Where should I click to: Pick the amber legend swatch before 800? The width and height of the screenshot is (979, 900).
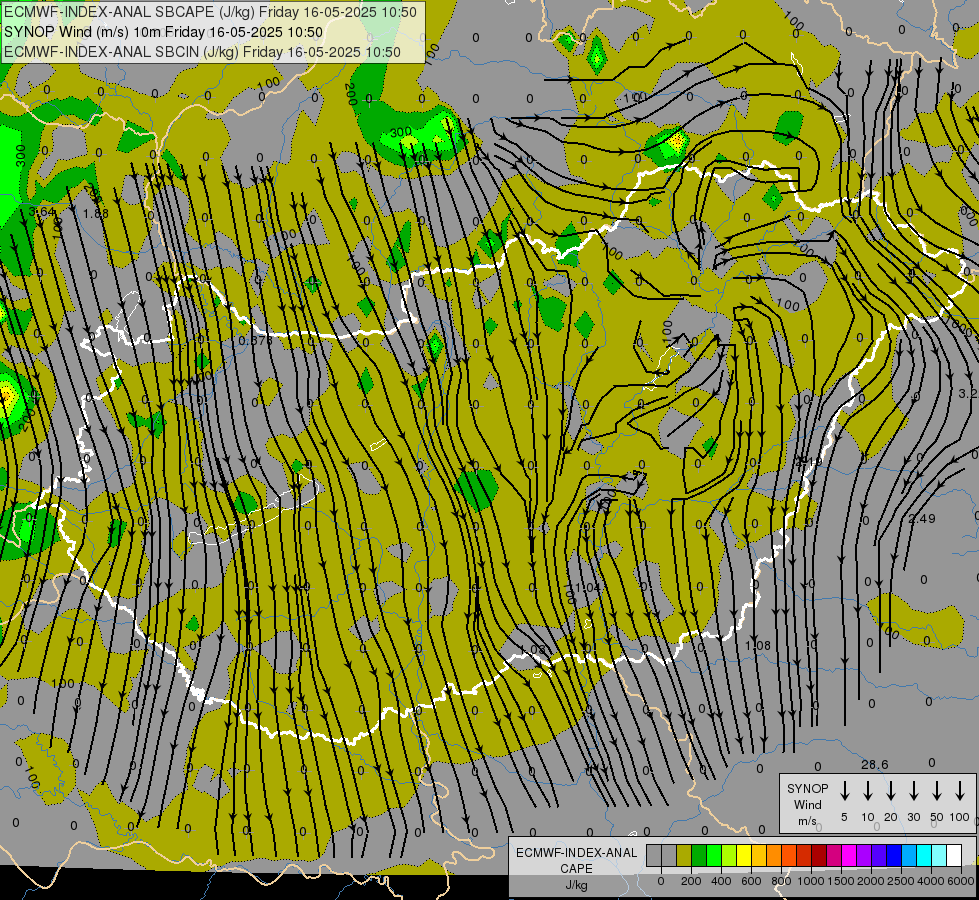tap(759, 855)
